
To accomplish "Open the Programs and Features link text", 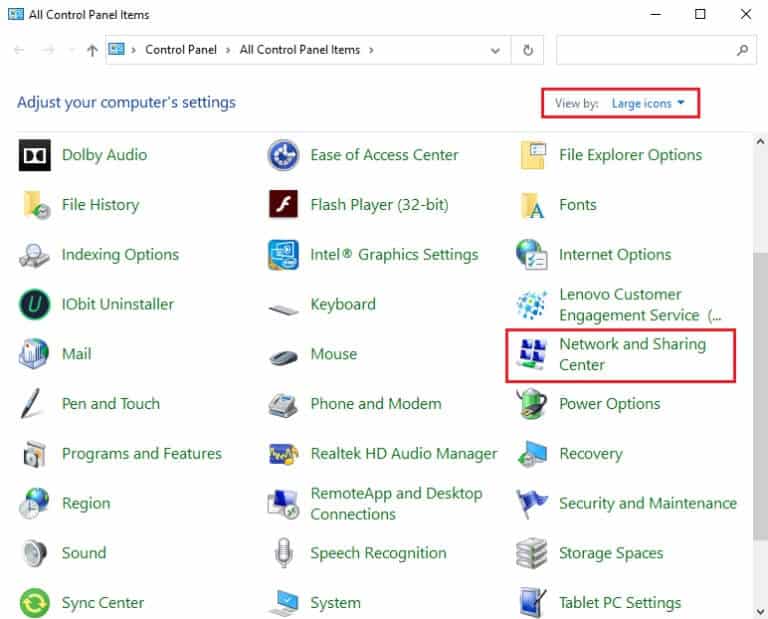I will (x=142, y=454).
